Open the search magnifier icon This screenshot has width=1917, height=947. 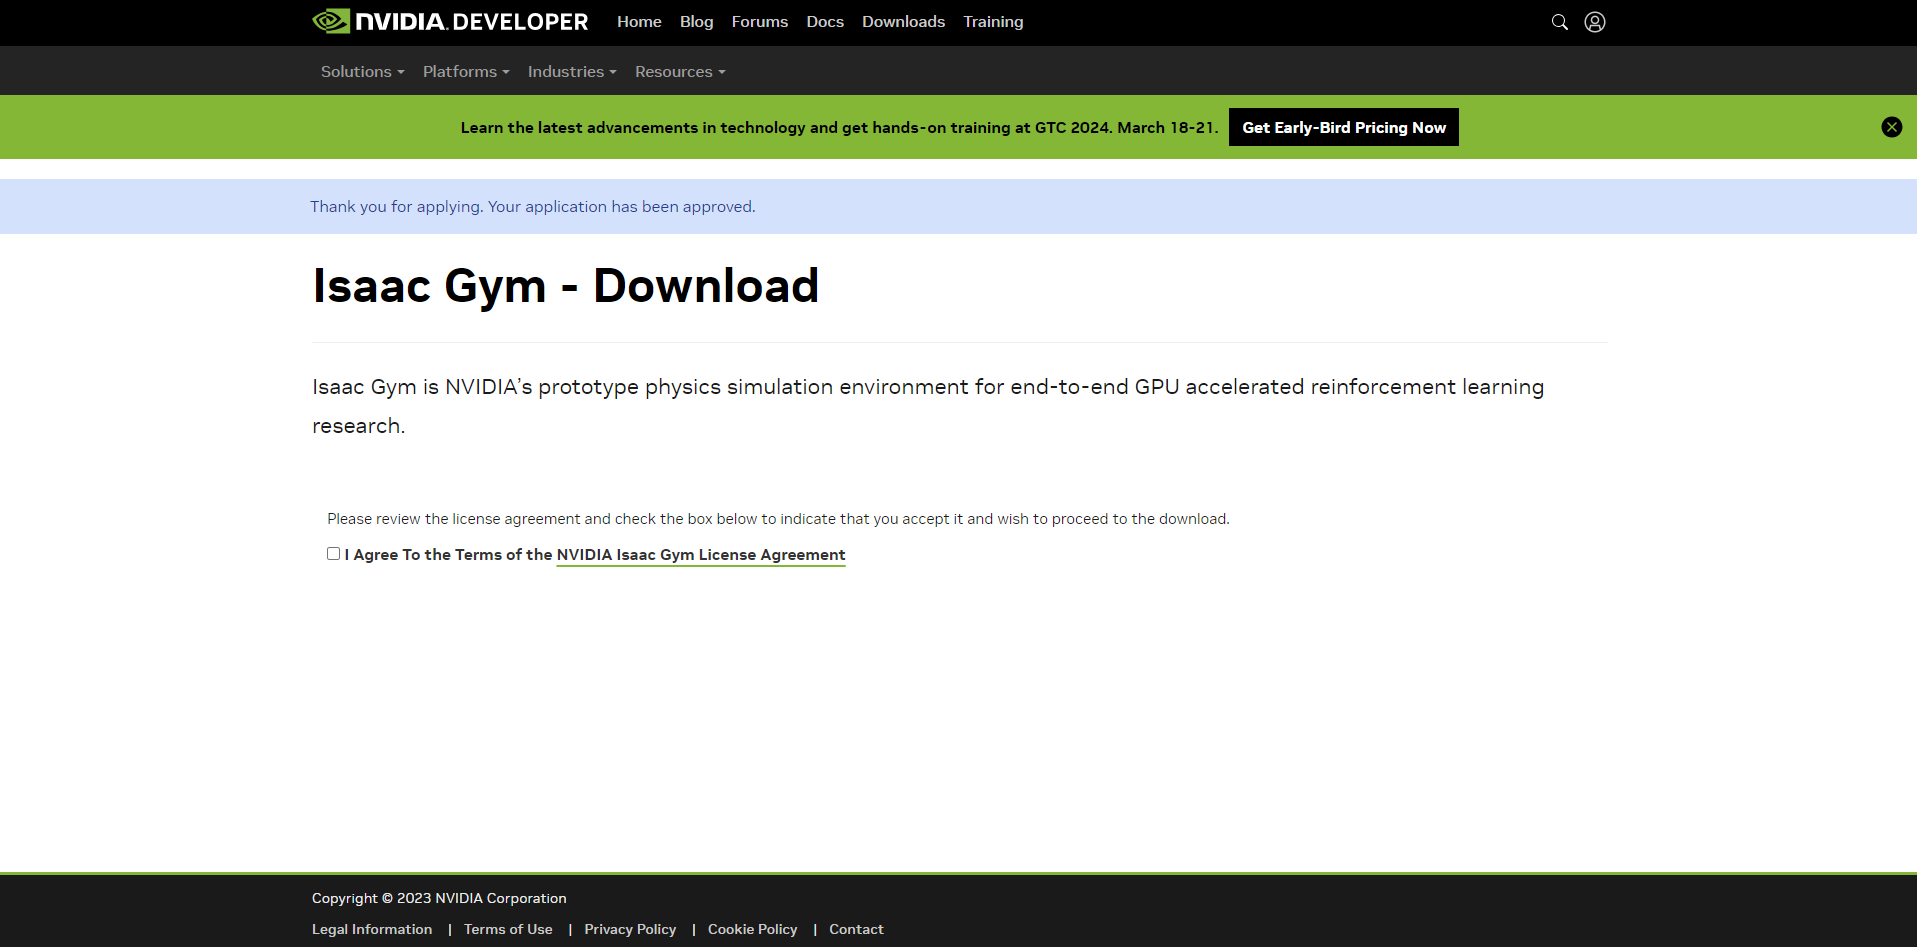pos(1559,22)
